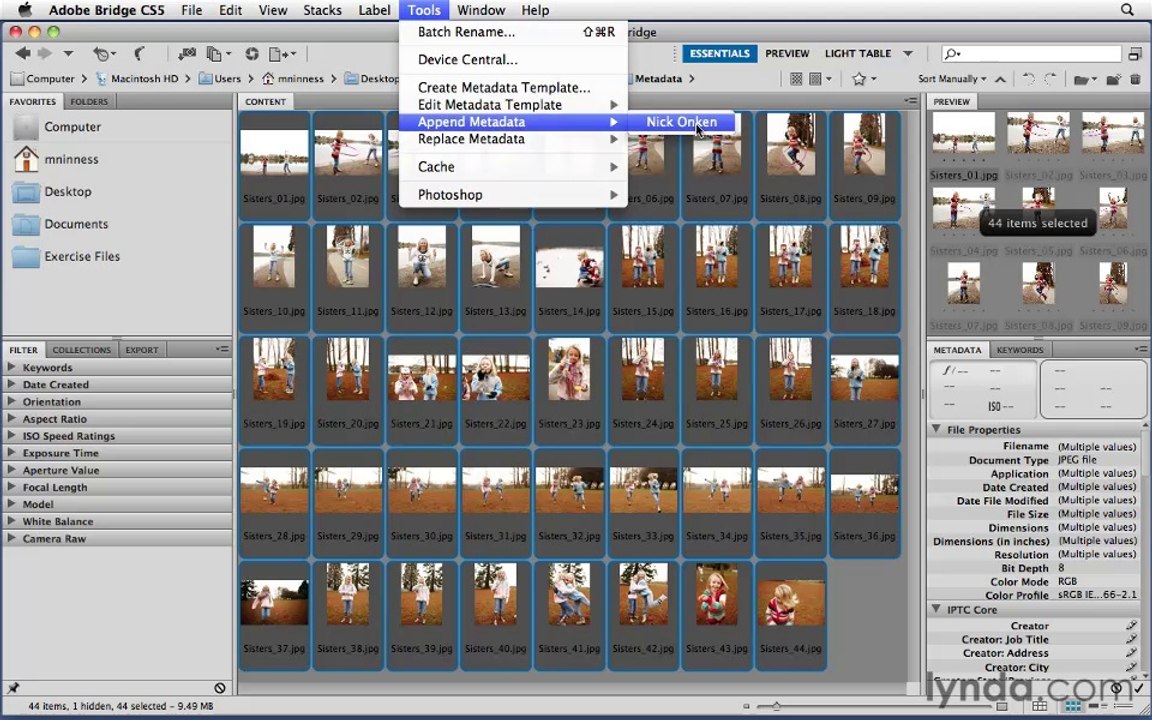Collapse the IPTC Core section
The width and height of the screenshot is (1152, 720).
937,609
